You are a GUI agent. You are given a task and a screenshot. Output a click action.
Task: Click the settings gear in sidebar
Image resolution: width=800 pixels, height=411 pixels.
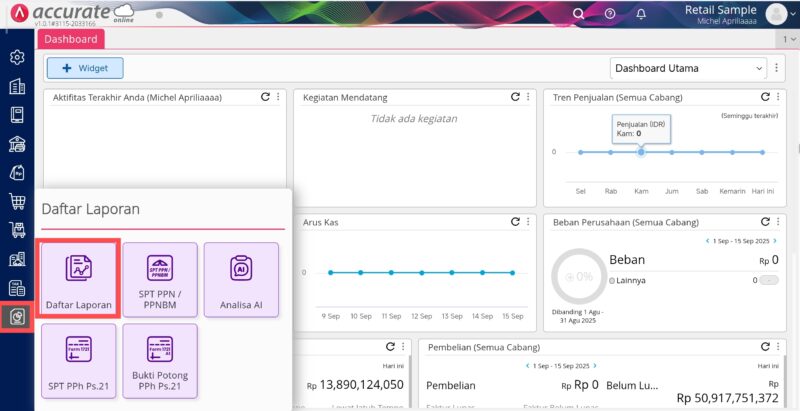17,57
